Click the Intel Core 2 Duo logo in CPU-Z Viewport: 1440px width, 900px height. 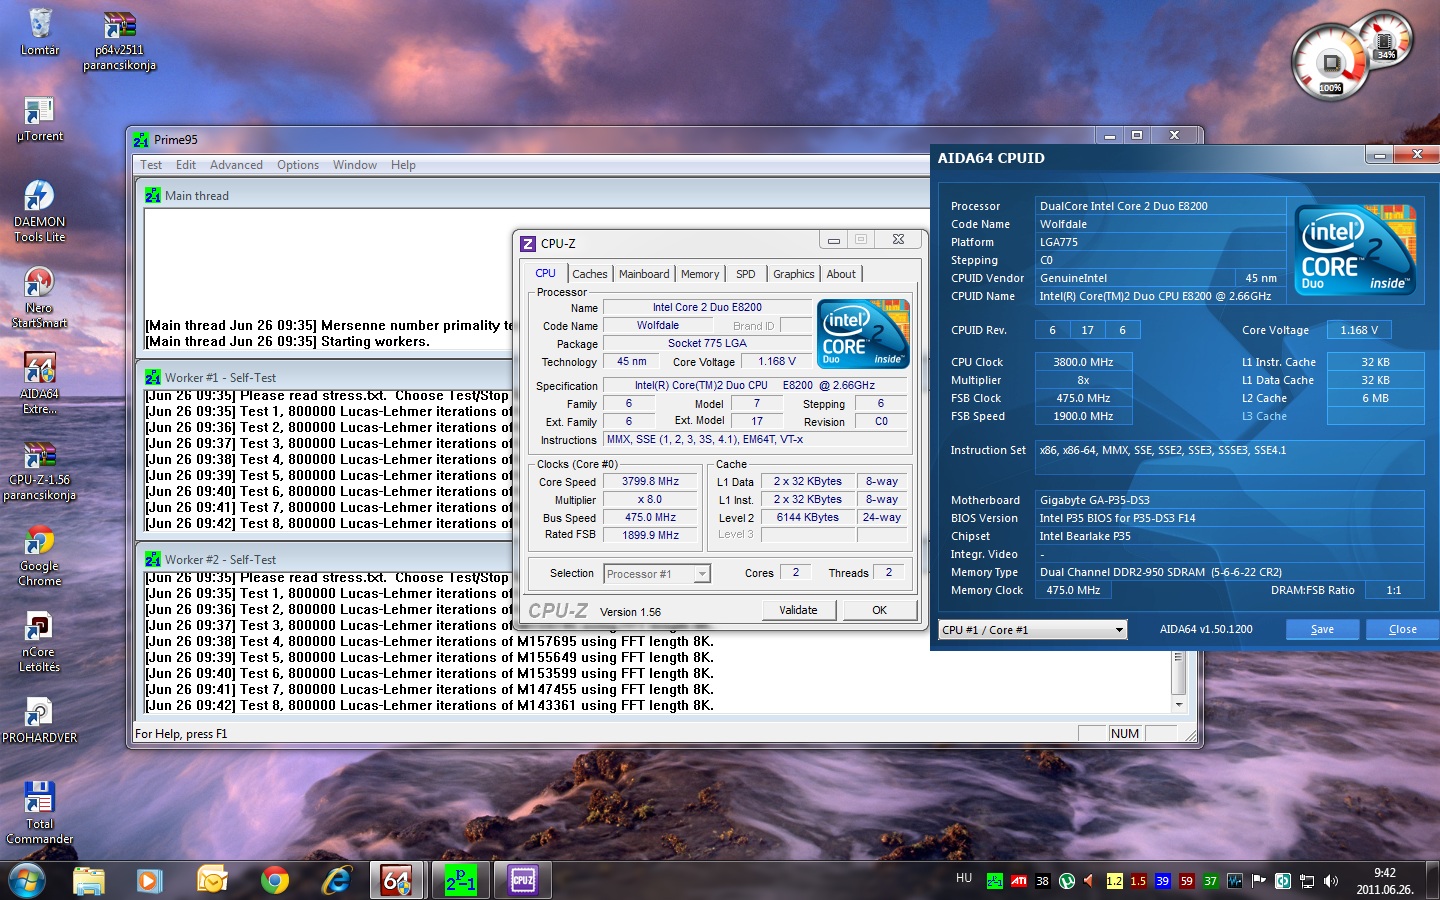[x=863, y=334]
